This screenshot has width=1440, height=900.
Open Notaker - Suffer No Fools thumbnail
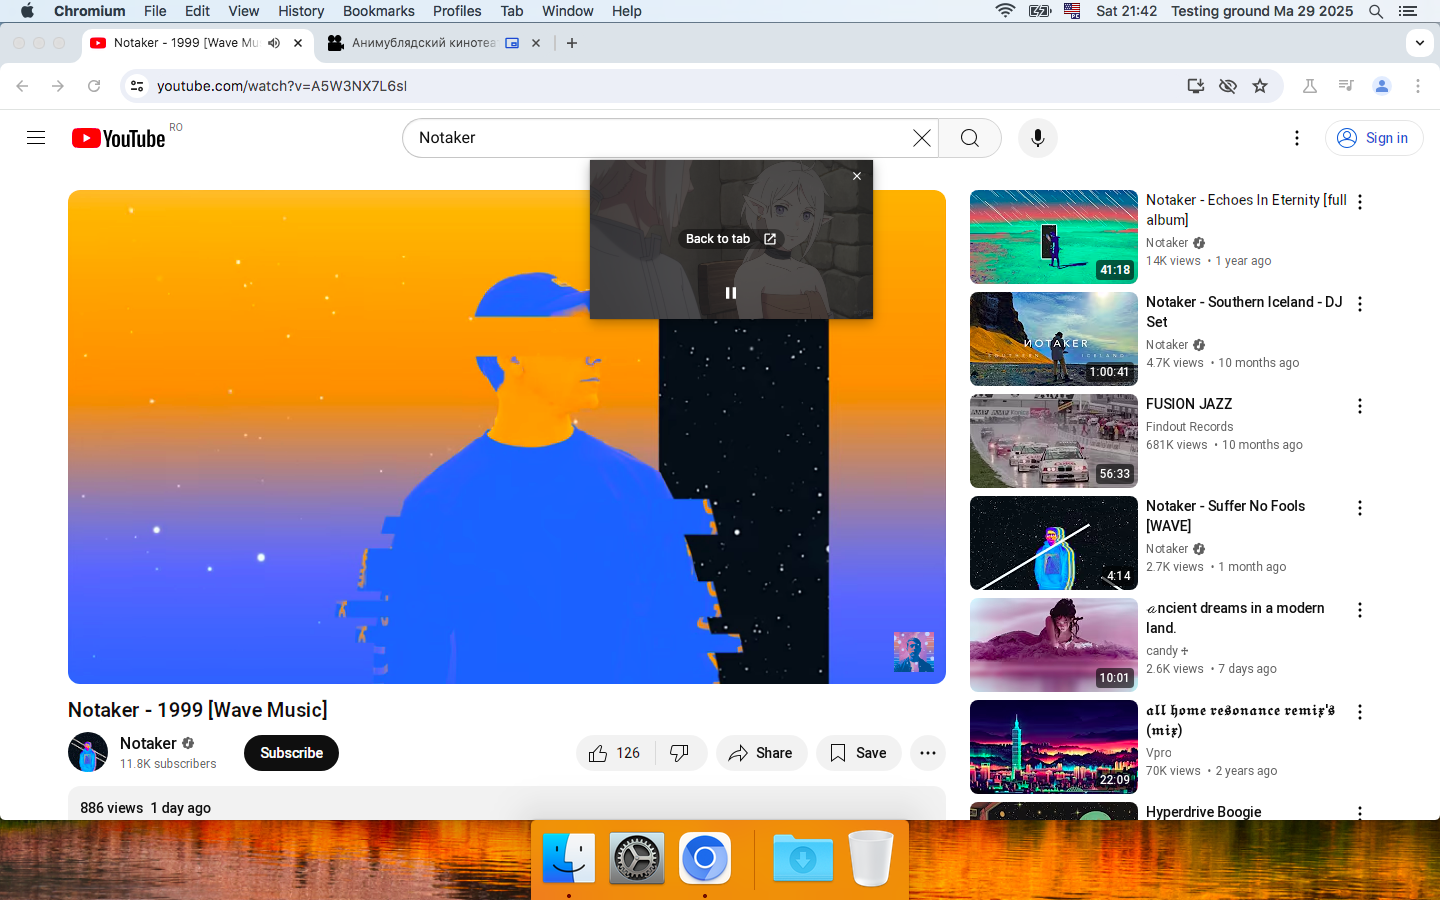click(1053, 543)
